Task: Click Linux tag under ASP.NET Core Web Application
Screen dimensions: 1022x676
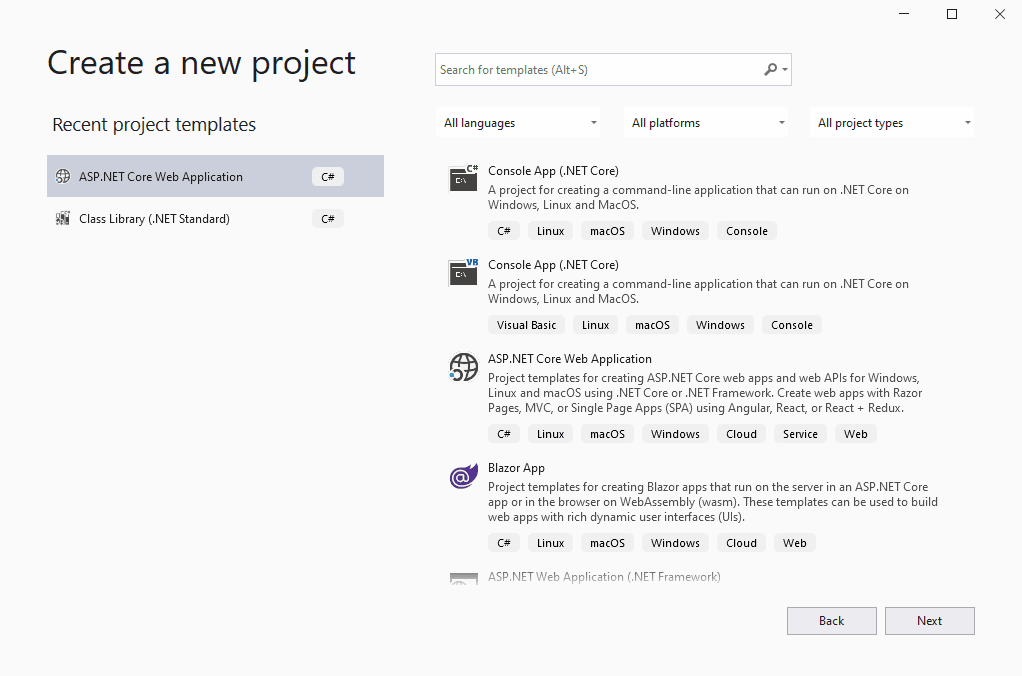Action: click(550, 434)
